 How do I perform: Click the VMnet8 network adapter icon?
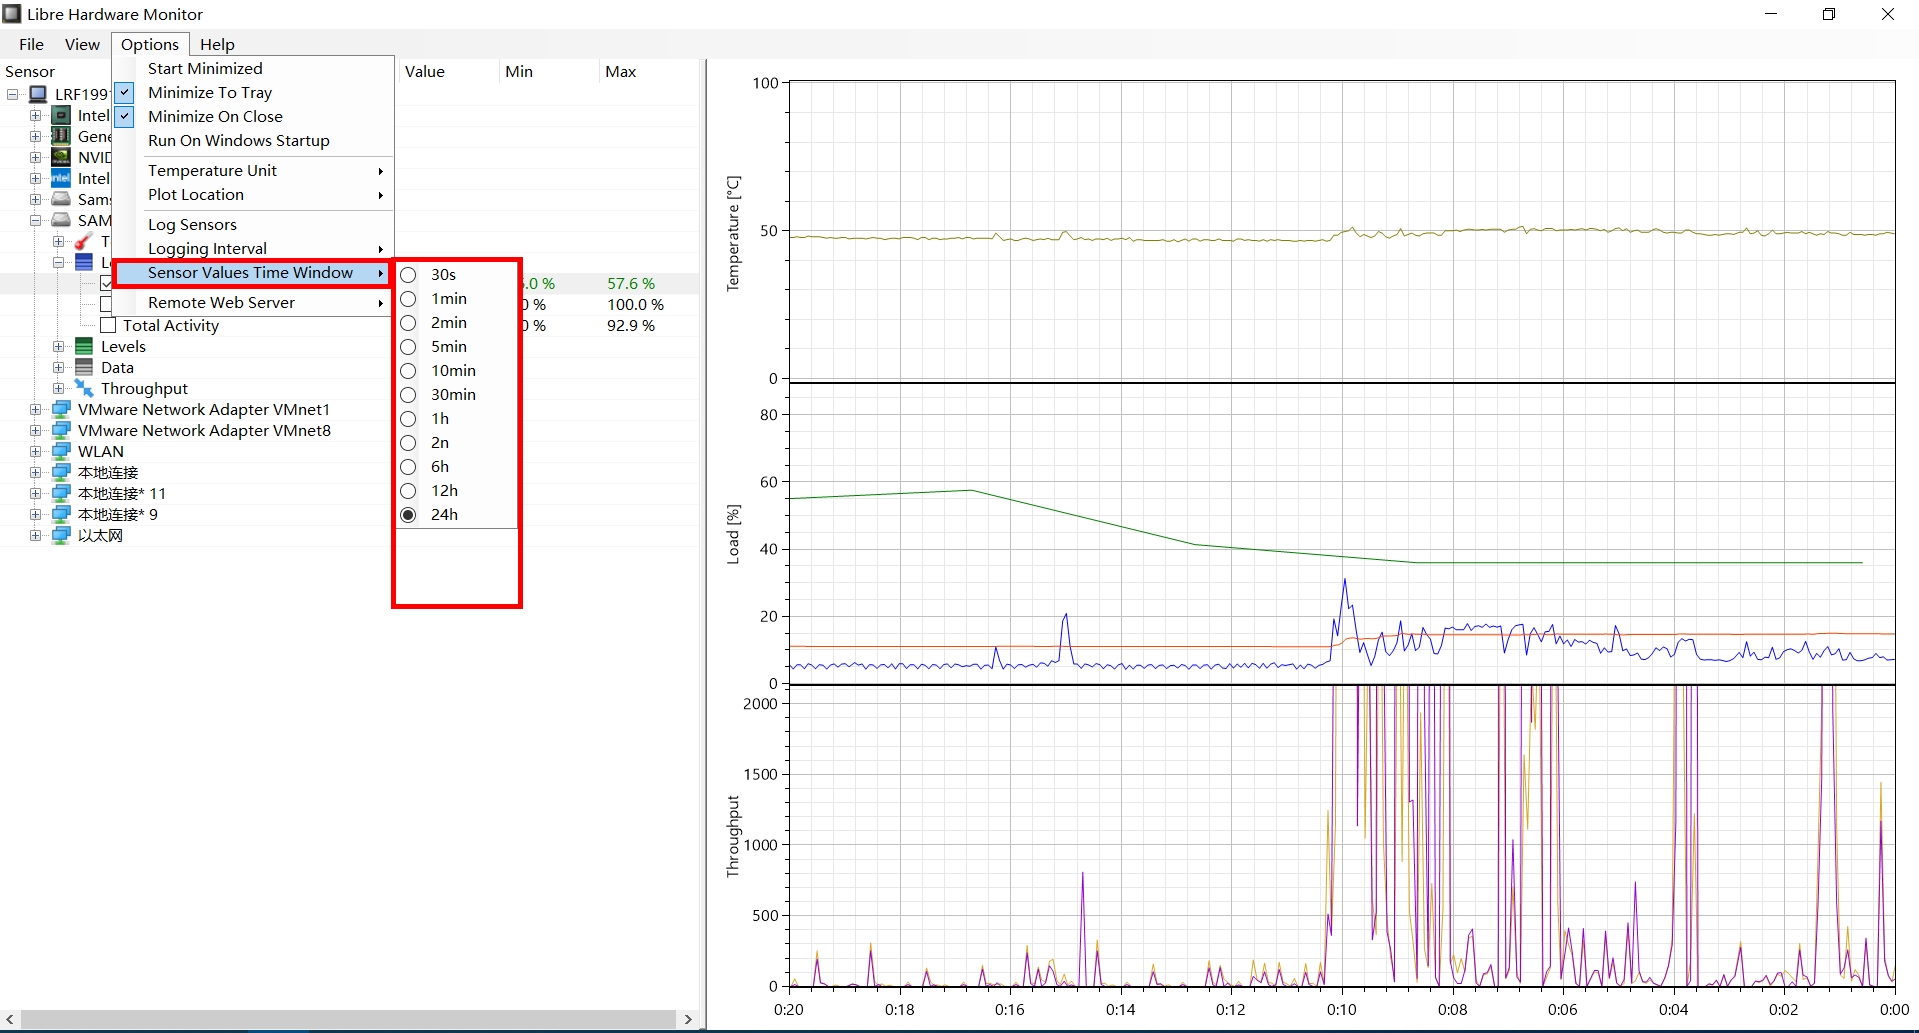tap(61, 430)
